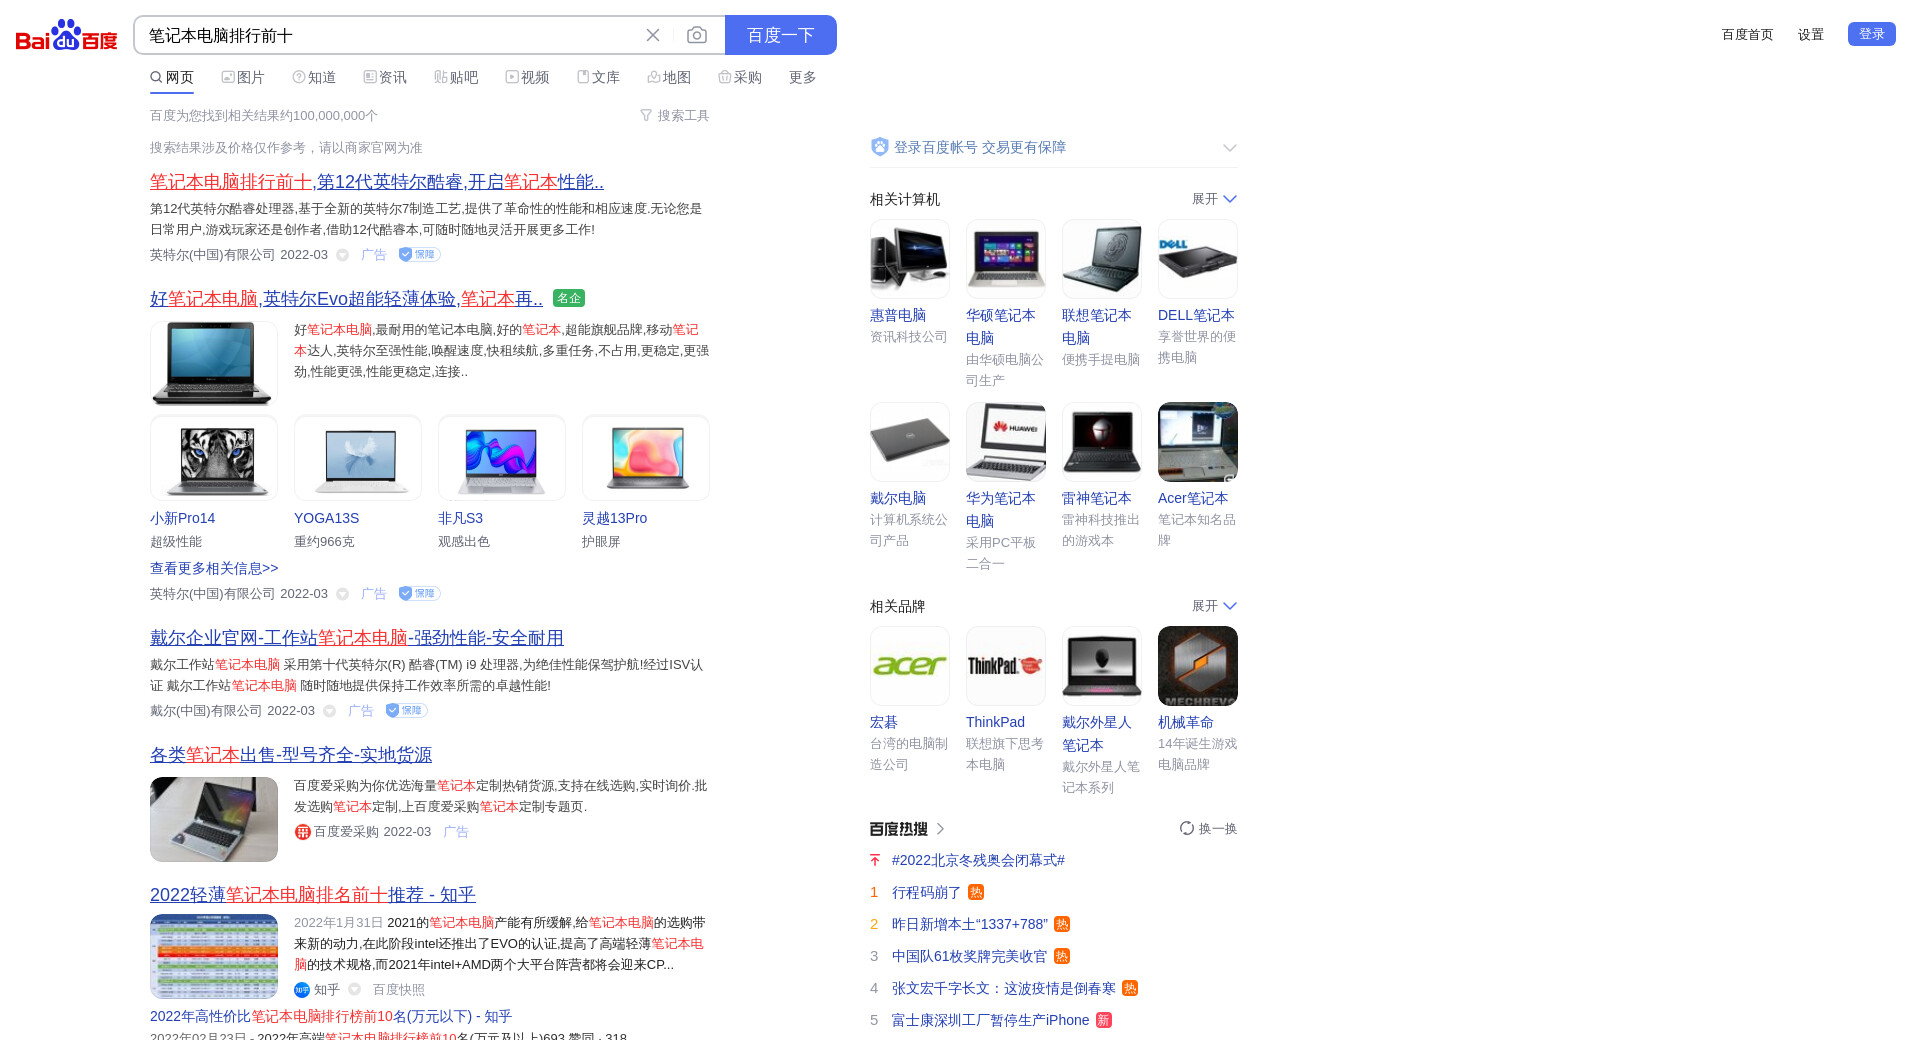Open the ThinkPad brand logo
This screenshot has width=1920, height=1040.
[1006, 666]
